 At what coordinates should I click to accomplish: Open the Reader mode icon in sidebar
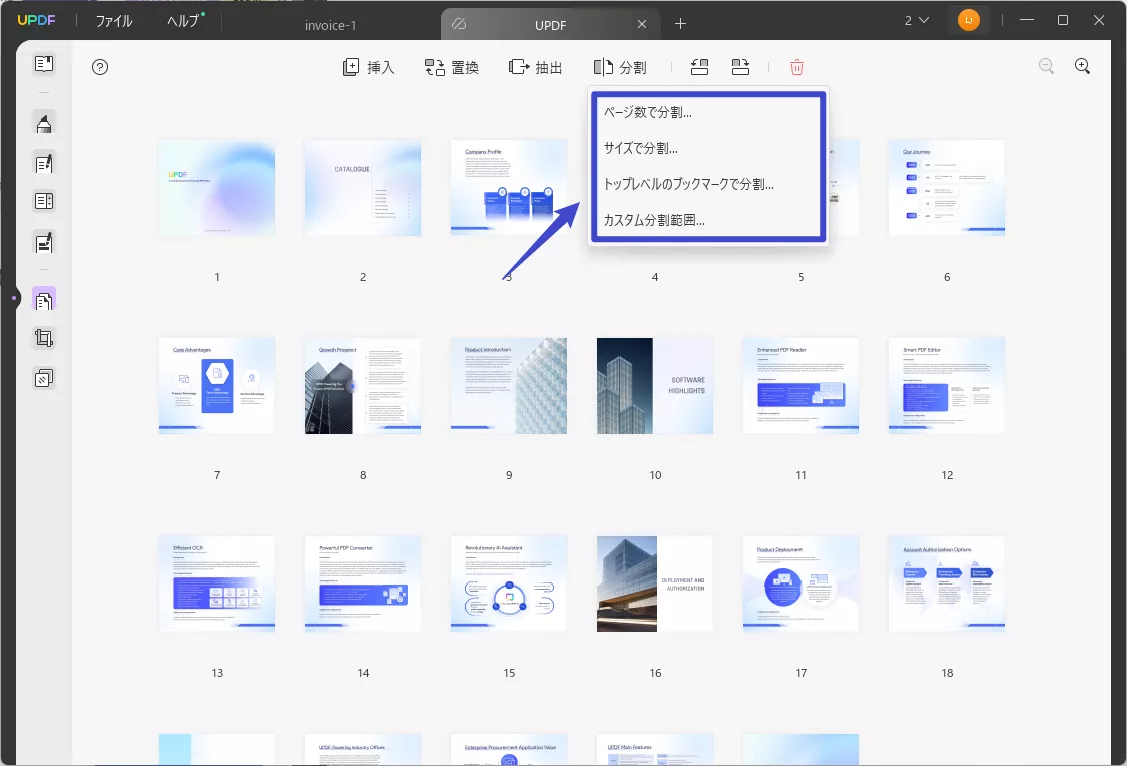[44, 64]
